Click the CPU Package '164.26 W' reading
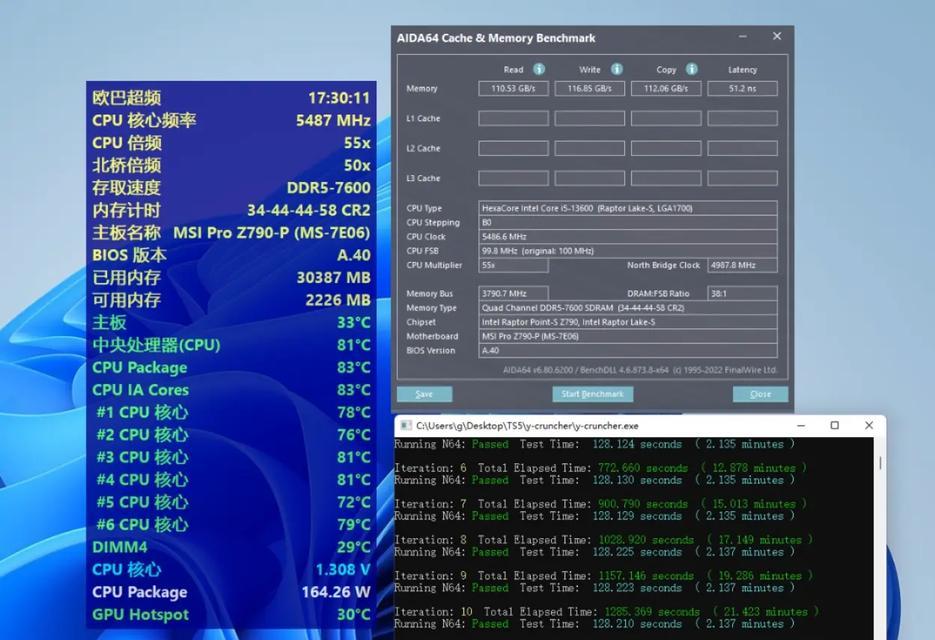 pyautogui.click(x=336, y=592)
